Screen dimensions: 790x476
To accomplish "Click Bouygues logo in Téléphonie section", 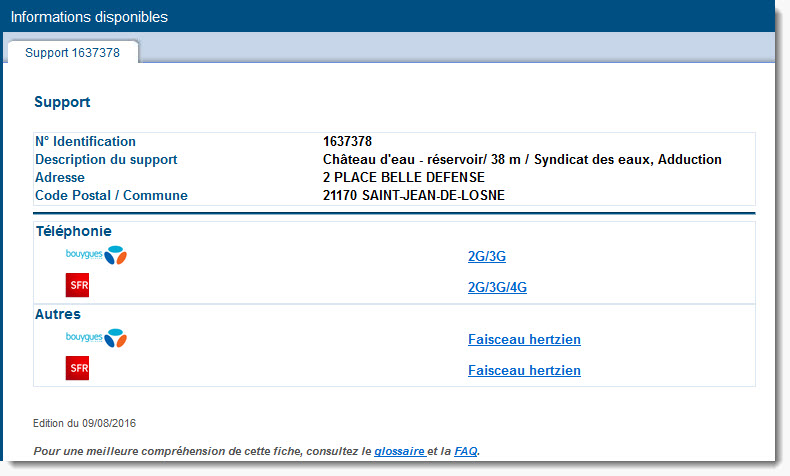I will coord(96,255).
